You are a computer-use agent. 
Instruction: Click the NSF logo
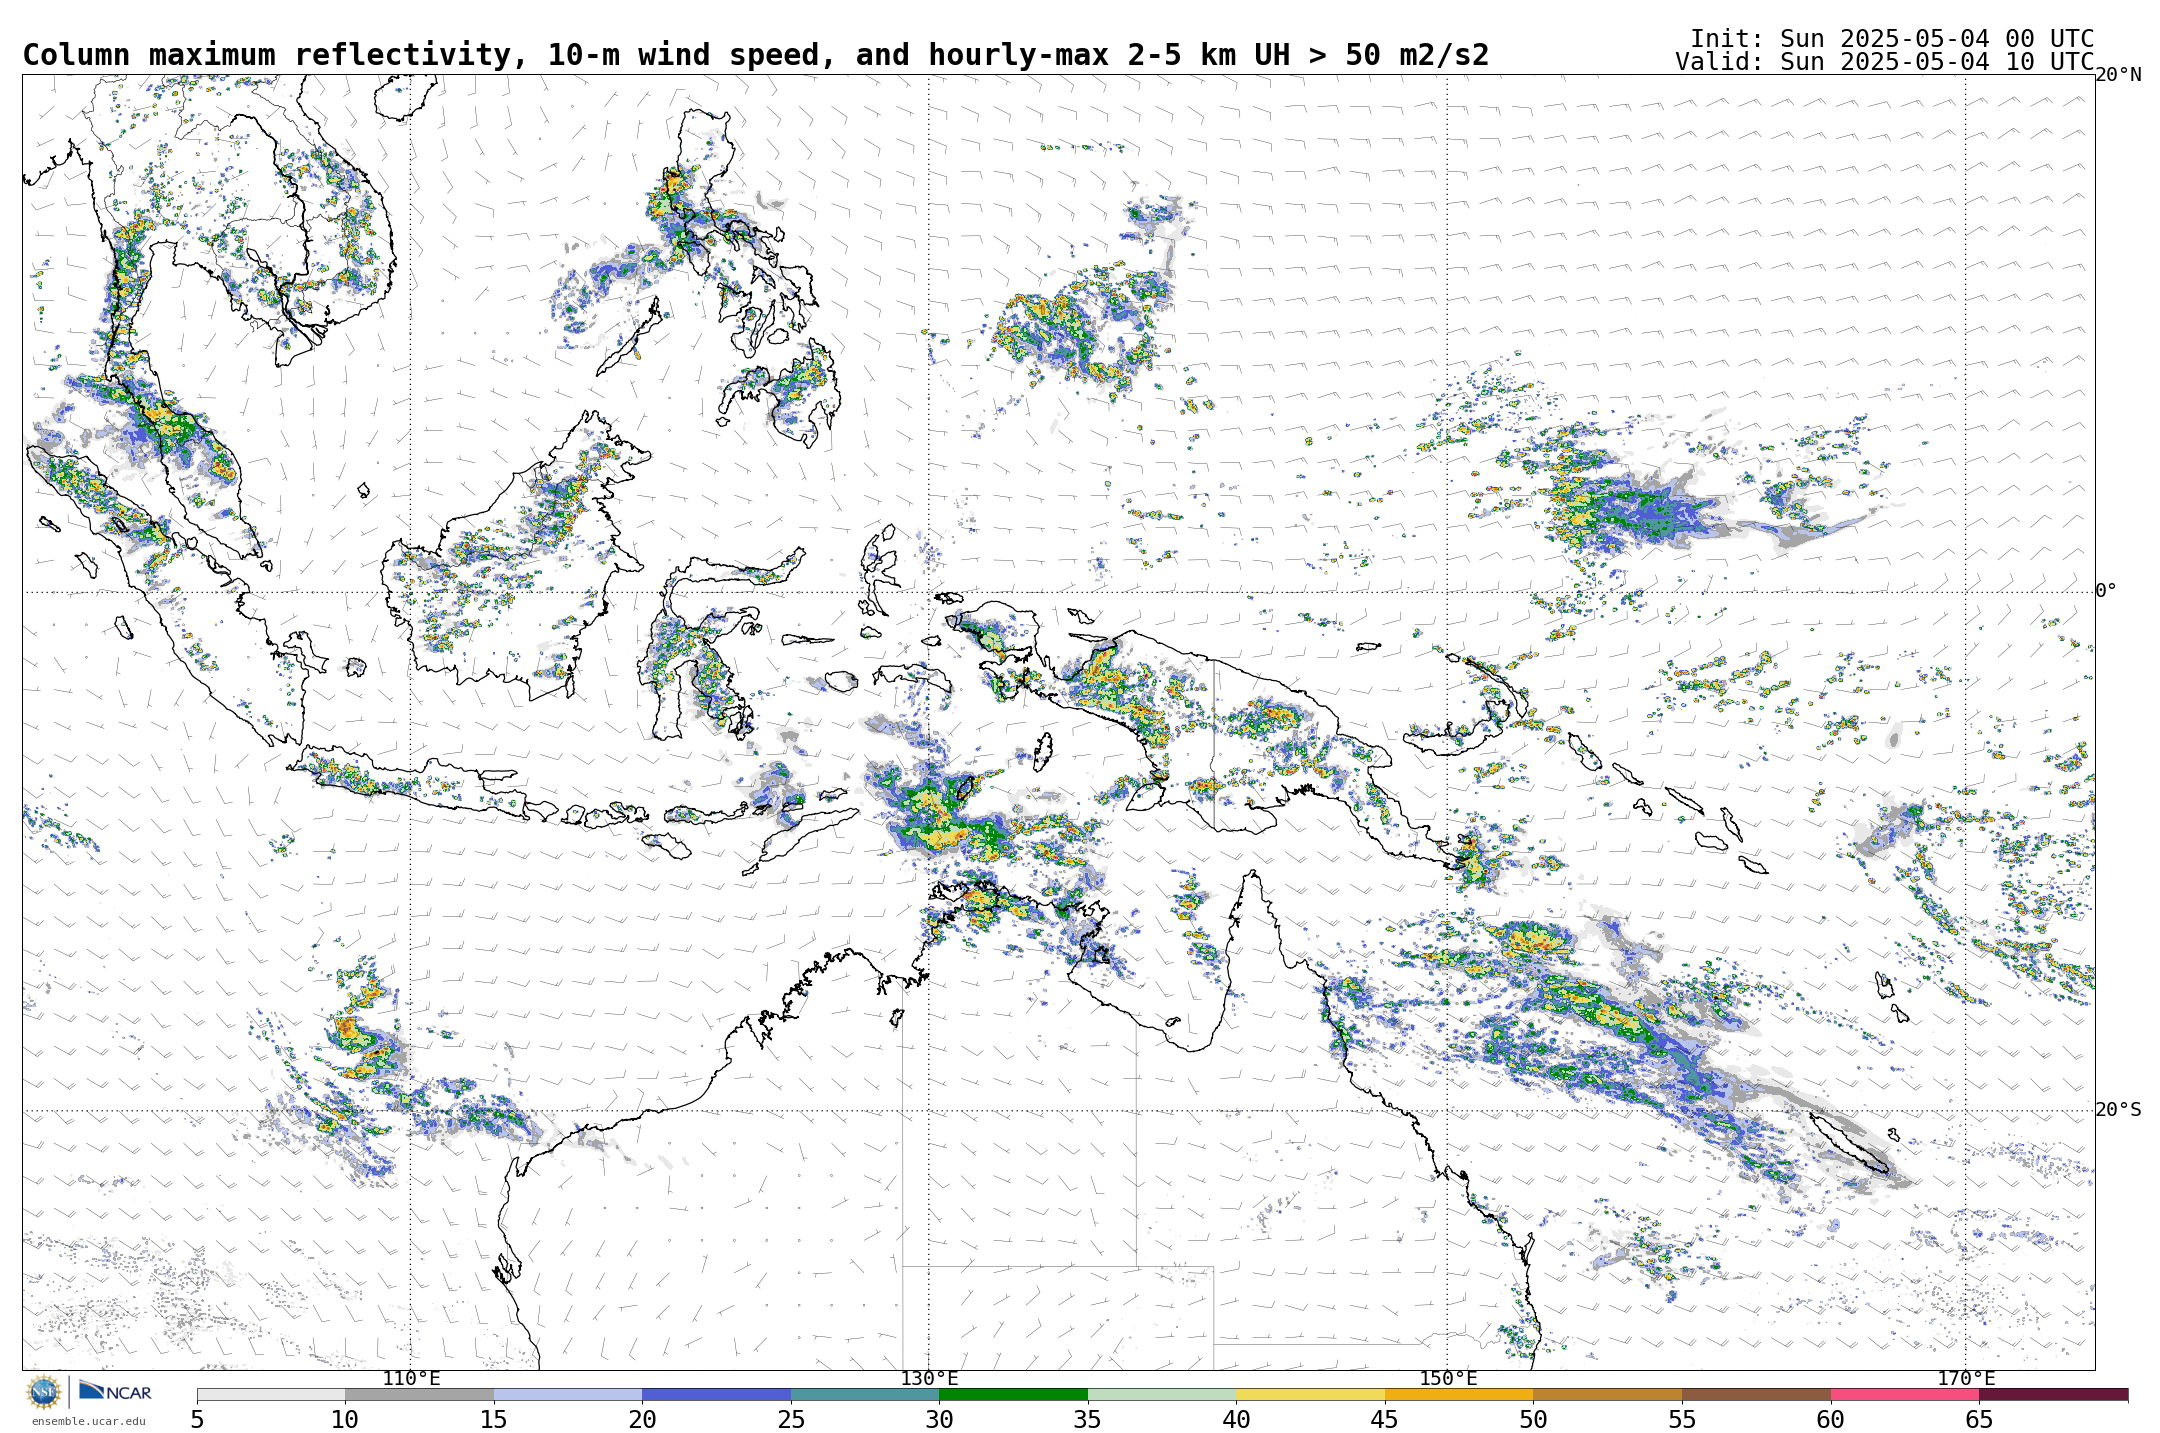click(x=44, y=1392)
